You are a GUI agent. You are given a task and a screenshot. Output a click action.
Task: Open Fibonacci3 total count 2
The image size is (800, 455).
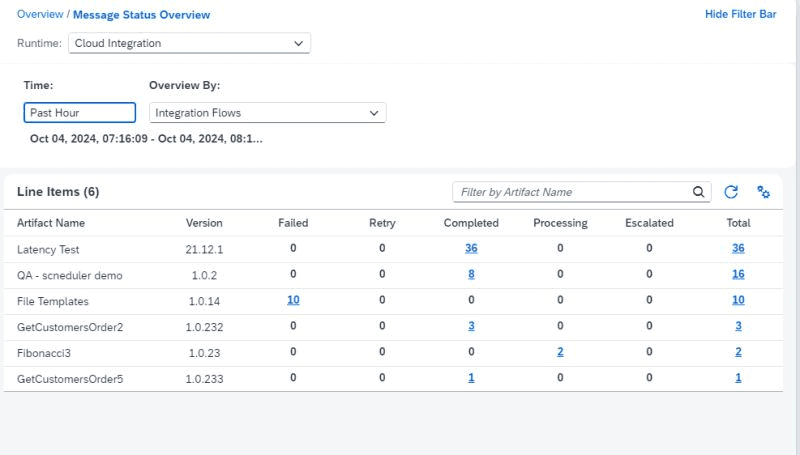coord(738,352)
